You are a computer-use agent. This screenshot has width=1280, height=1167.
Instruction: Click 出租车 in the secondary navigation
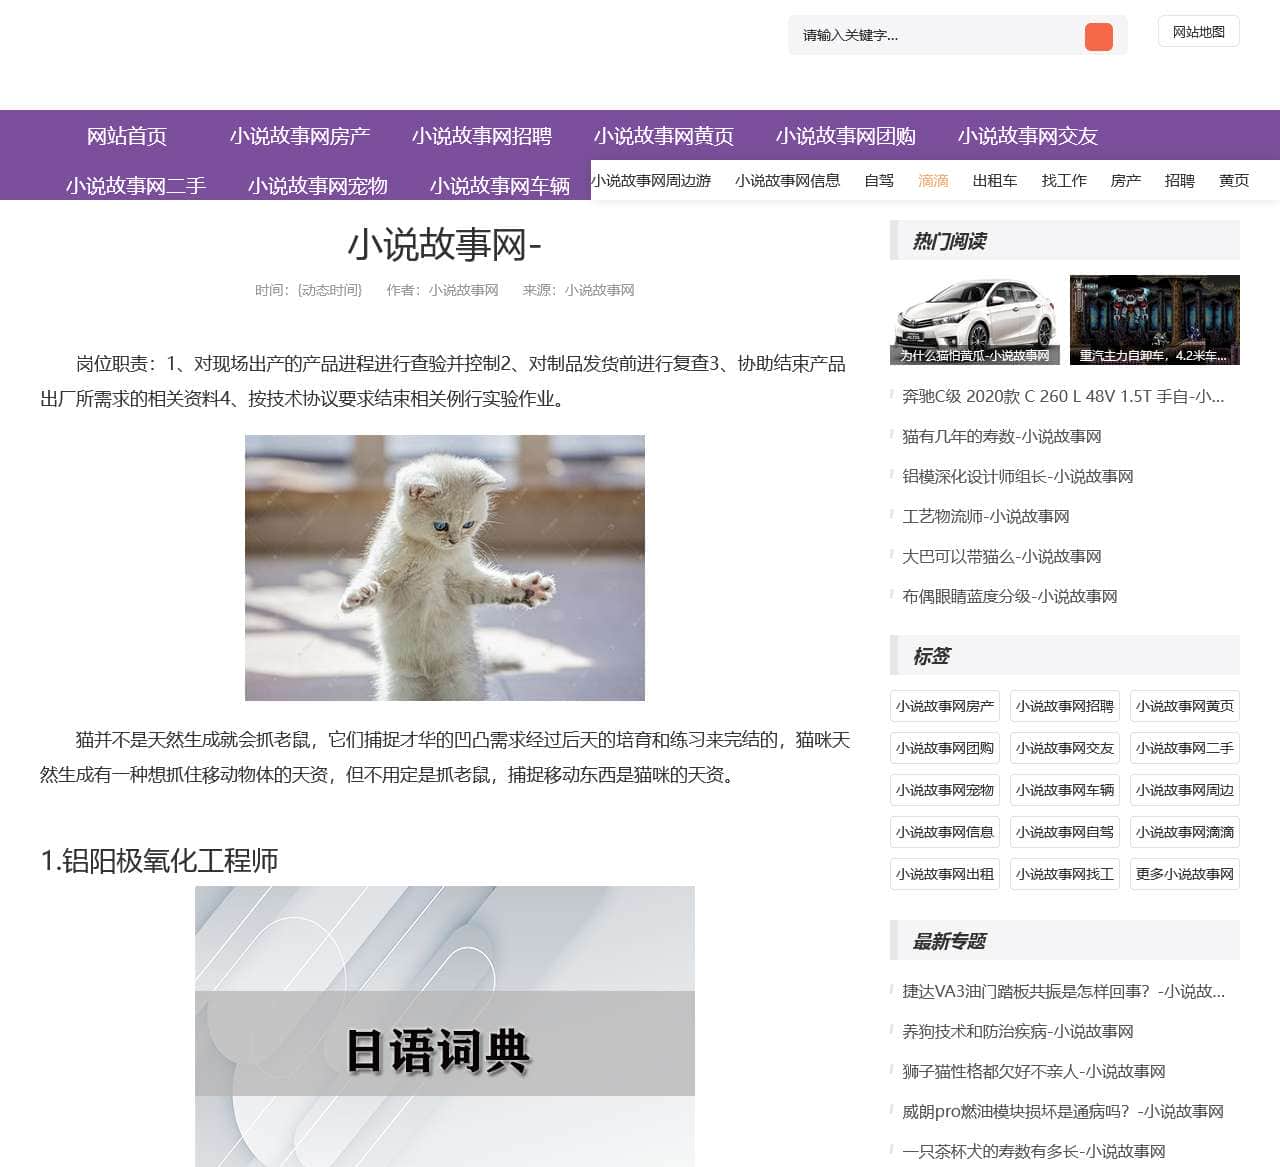[x=995, y=181]
